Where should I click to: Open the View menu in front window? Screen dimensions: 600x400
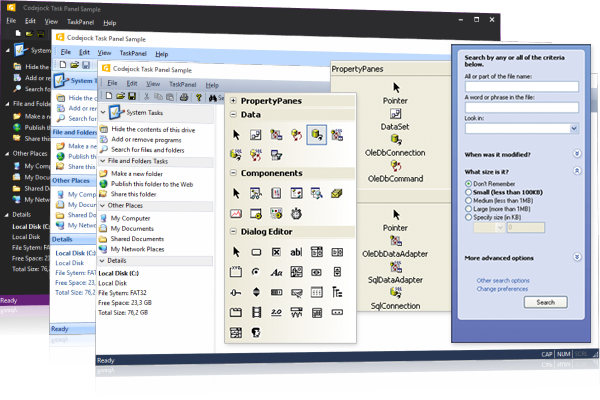pos(153,84)
